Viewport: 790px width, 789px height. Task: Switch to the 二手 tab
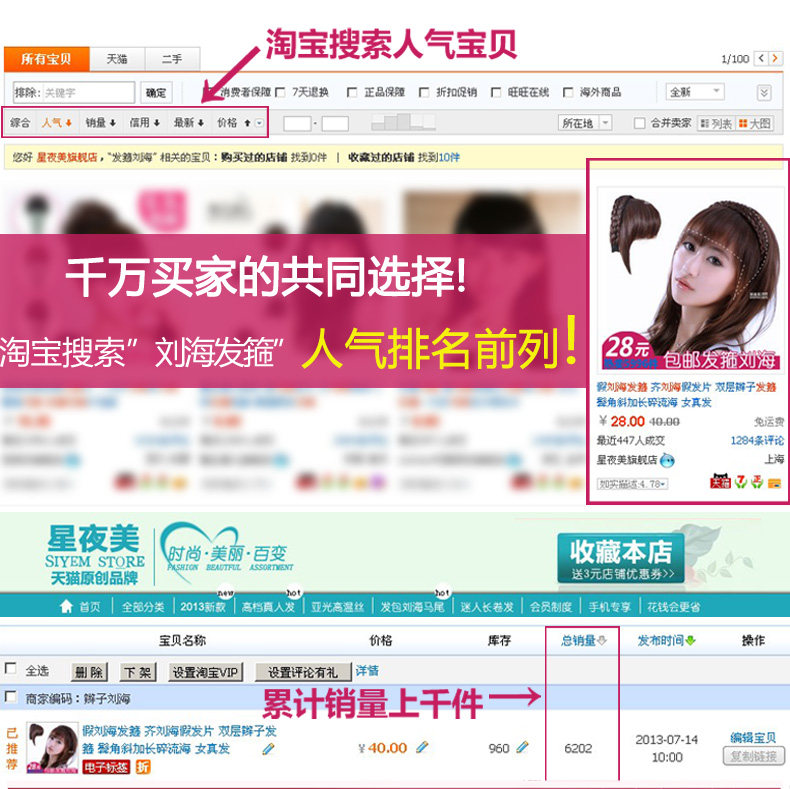(172, 59)
